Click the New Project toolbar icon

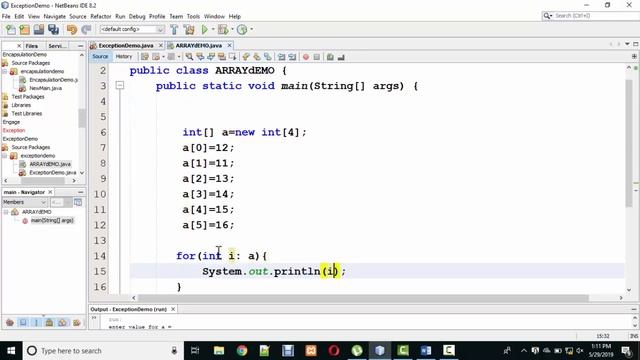24,29
